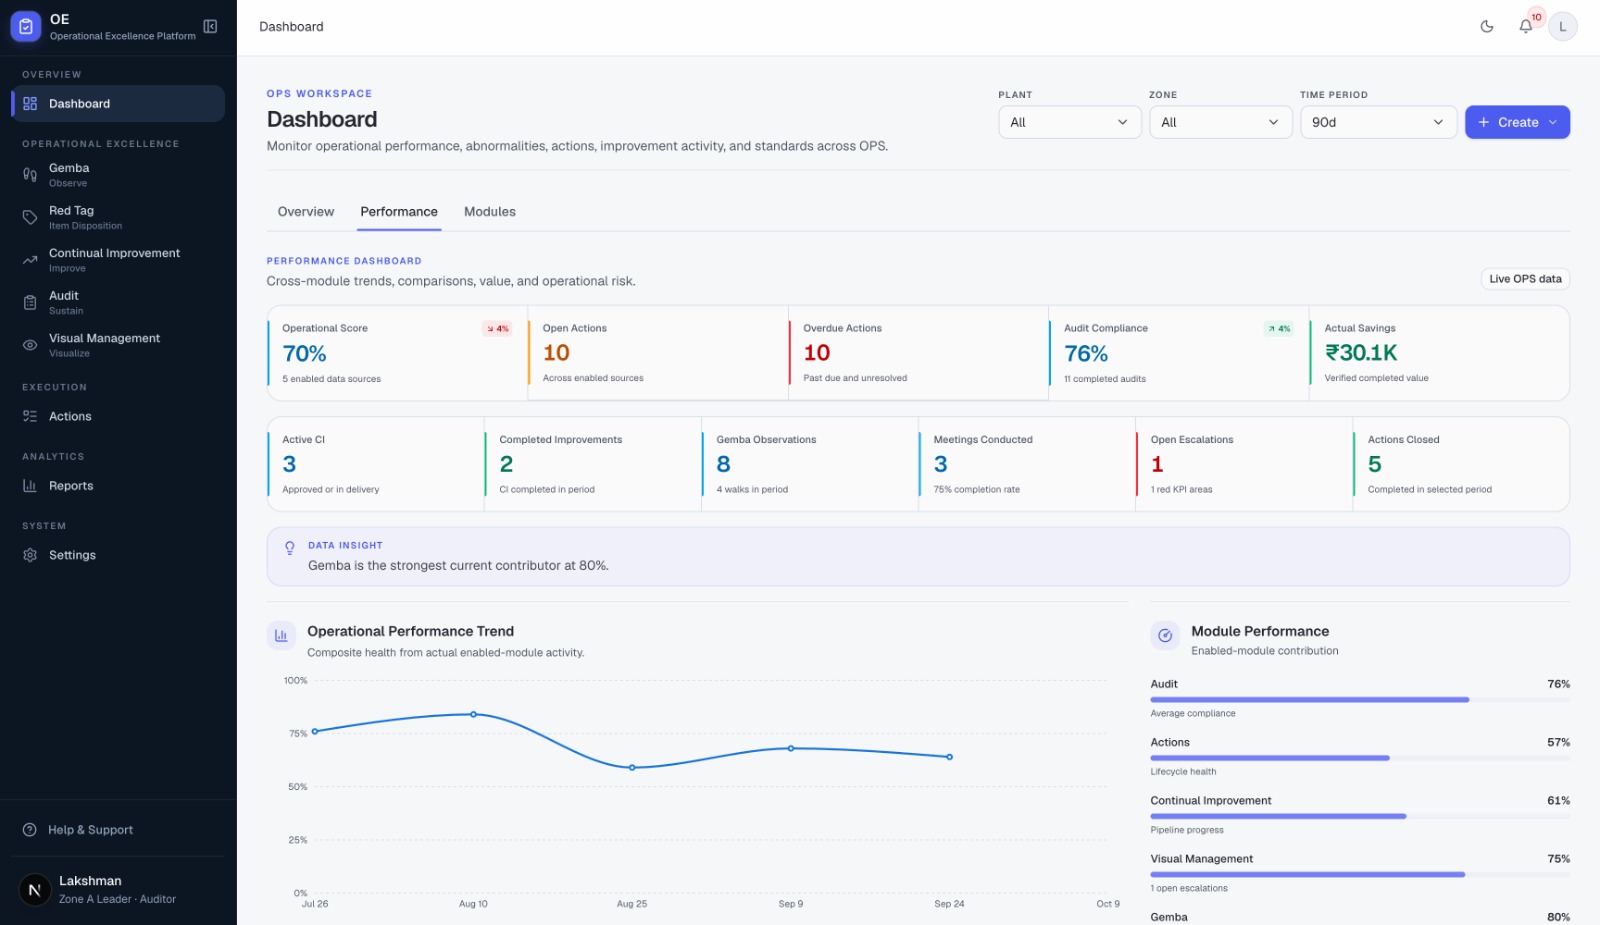The width and height of the screenshot is (1600, 925).
Task: Click the Reports chart icon in the sidebar
Action: (x=30, y=486)
